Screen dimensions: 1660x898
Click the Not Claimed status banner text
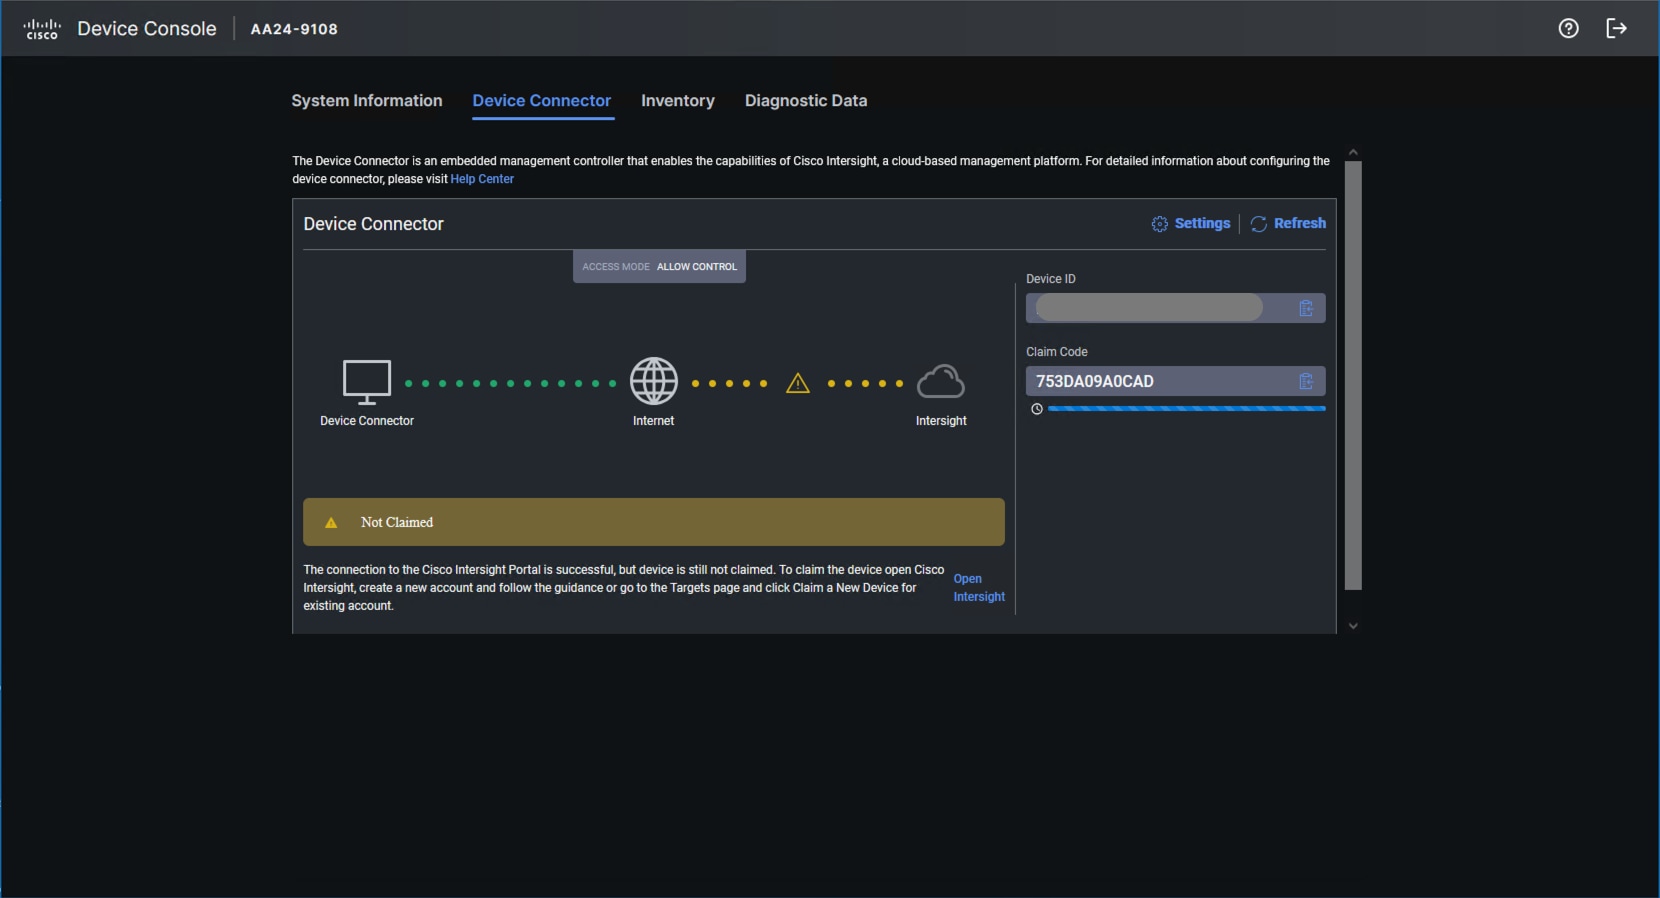397,522
